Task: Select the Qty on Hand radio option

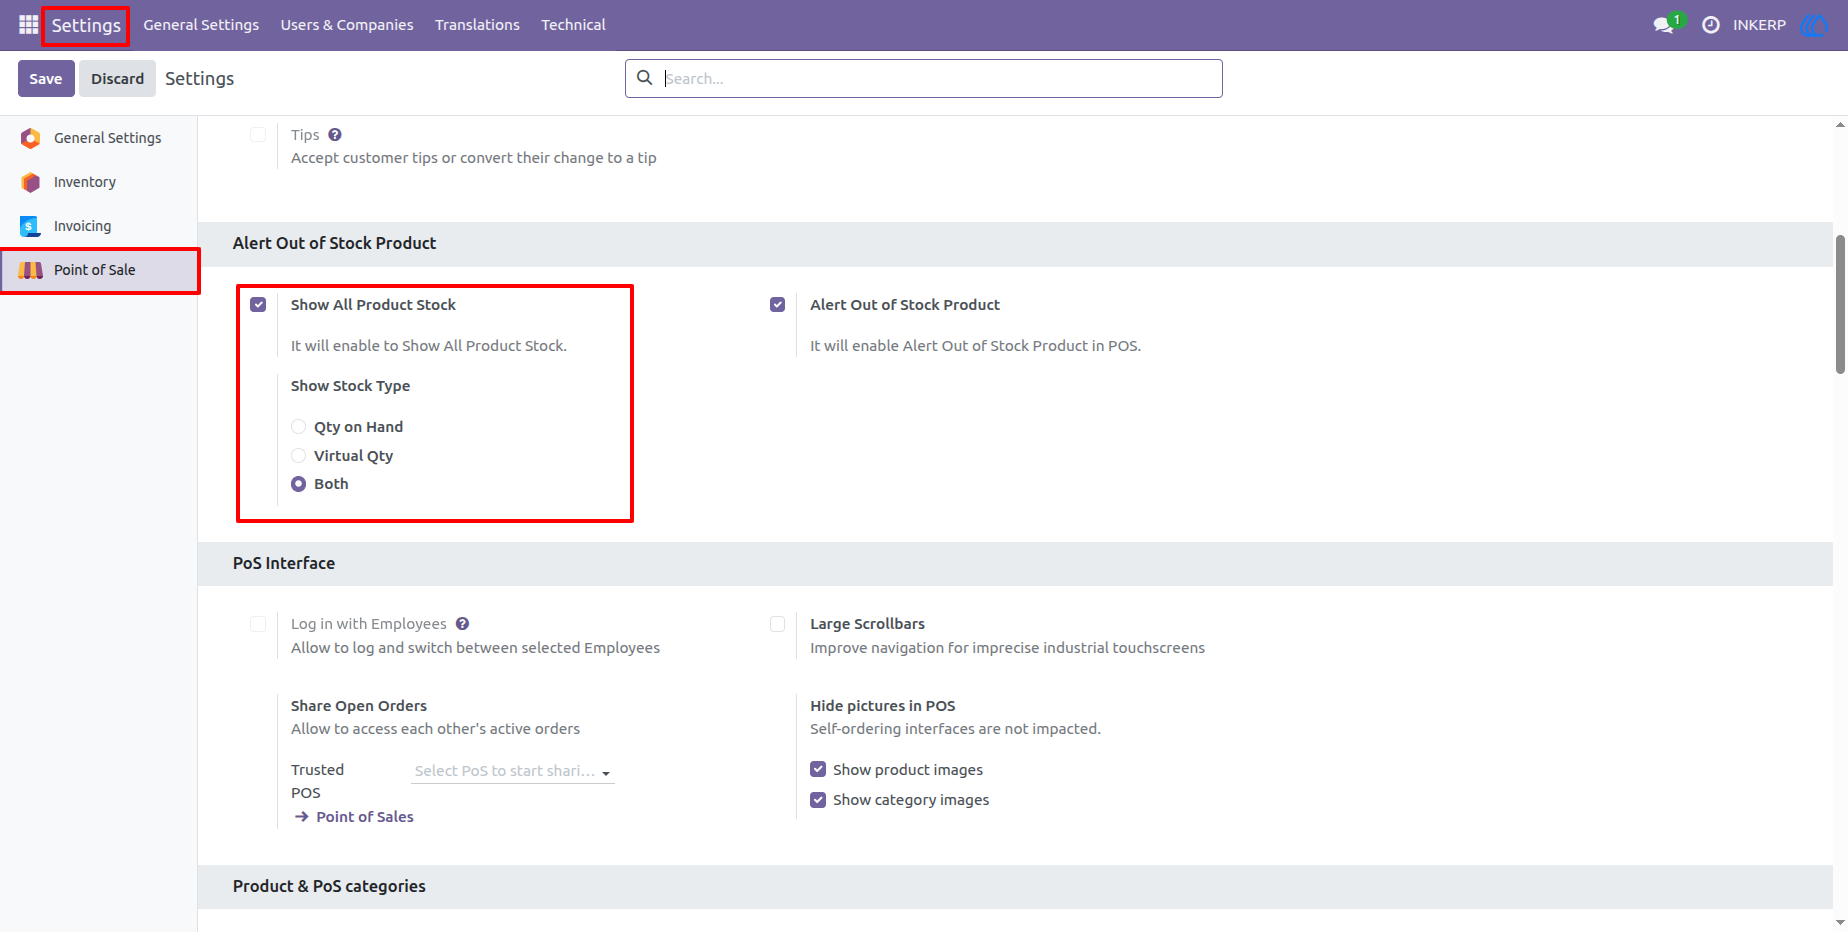Action: pyautogui.click(x=298, y=427)
